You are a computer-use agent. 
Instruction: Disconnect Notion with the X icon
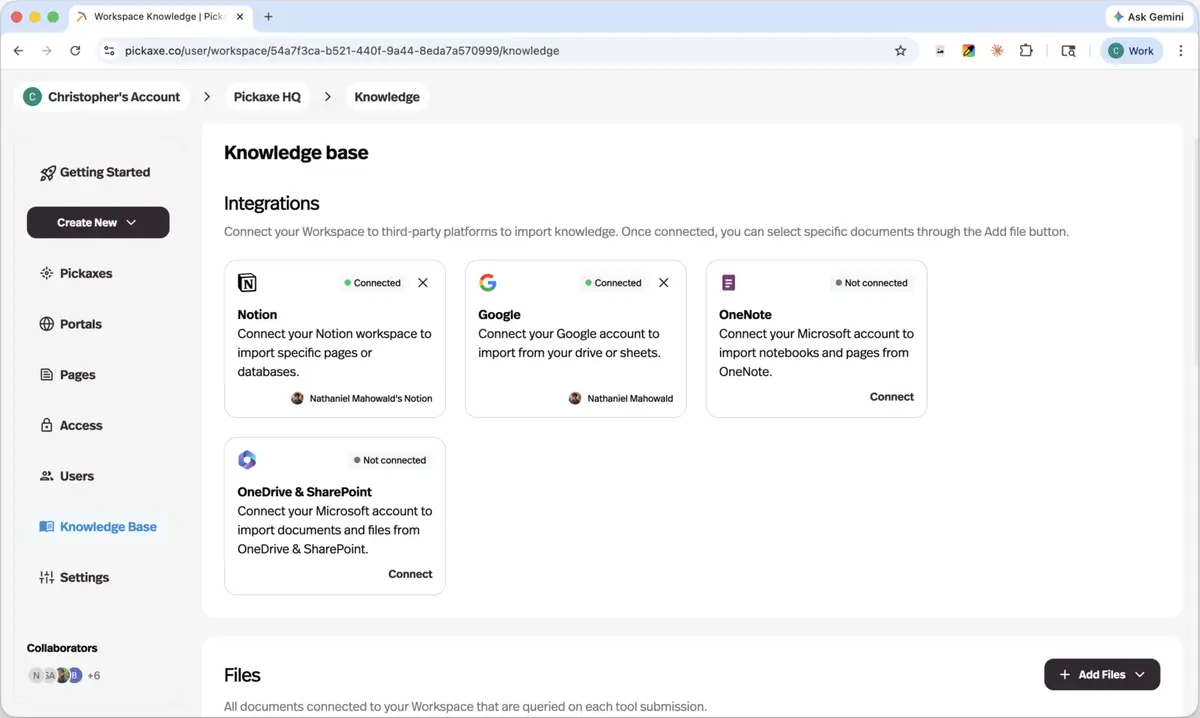coord(423,283)
